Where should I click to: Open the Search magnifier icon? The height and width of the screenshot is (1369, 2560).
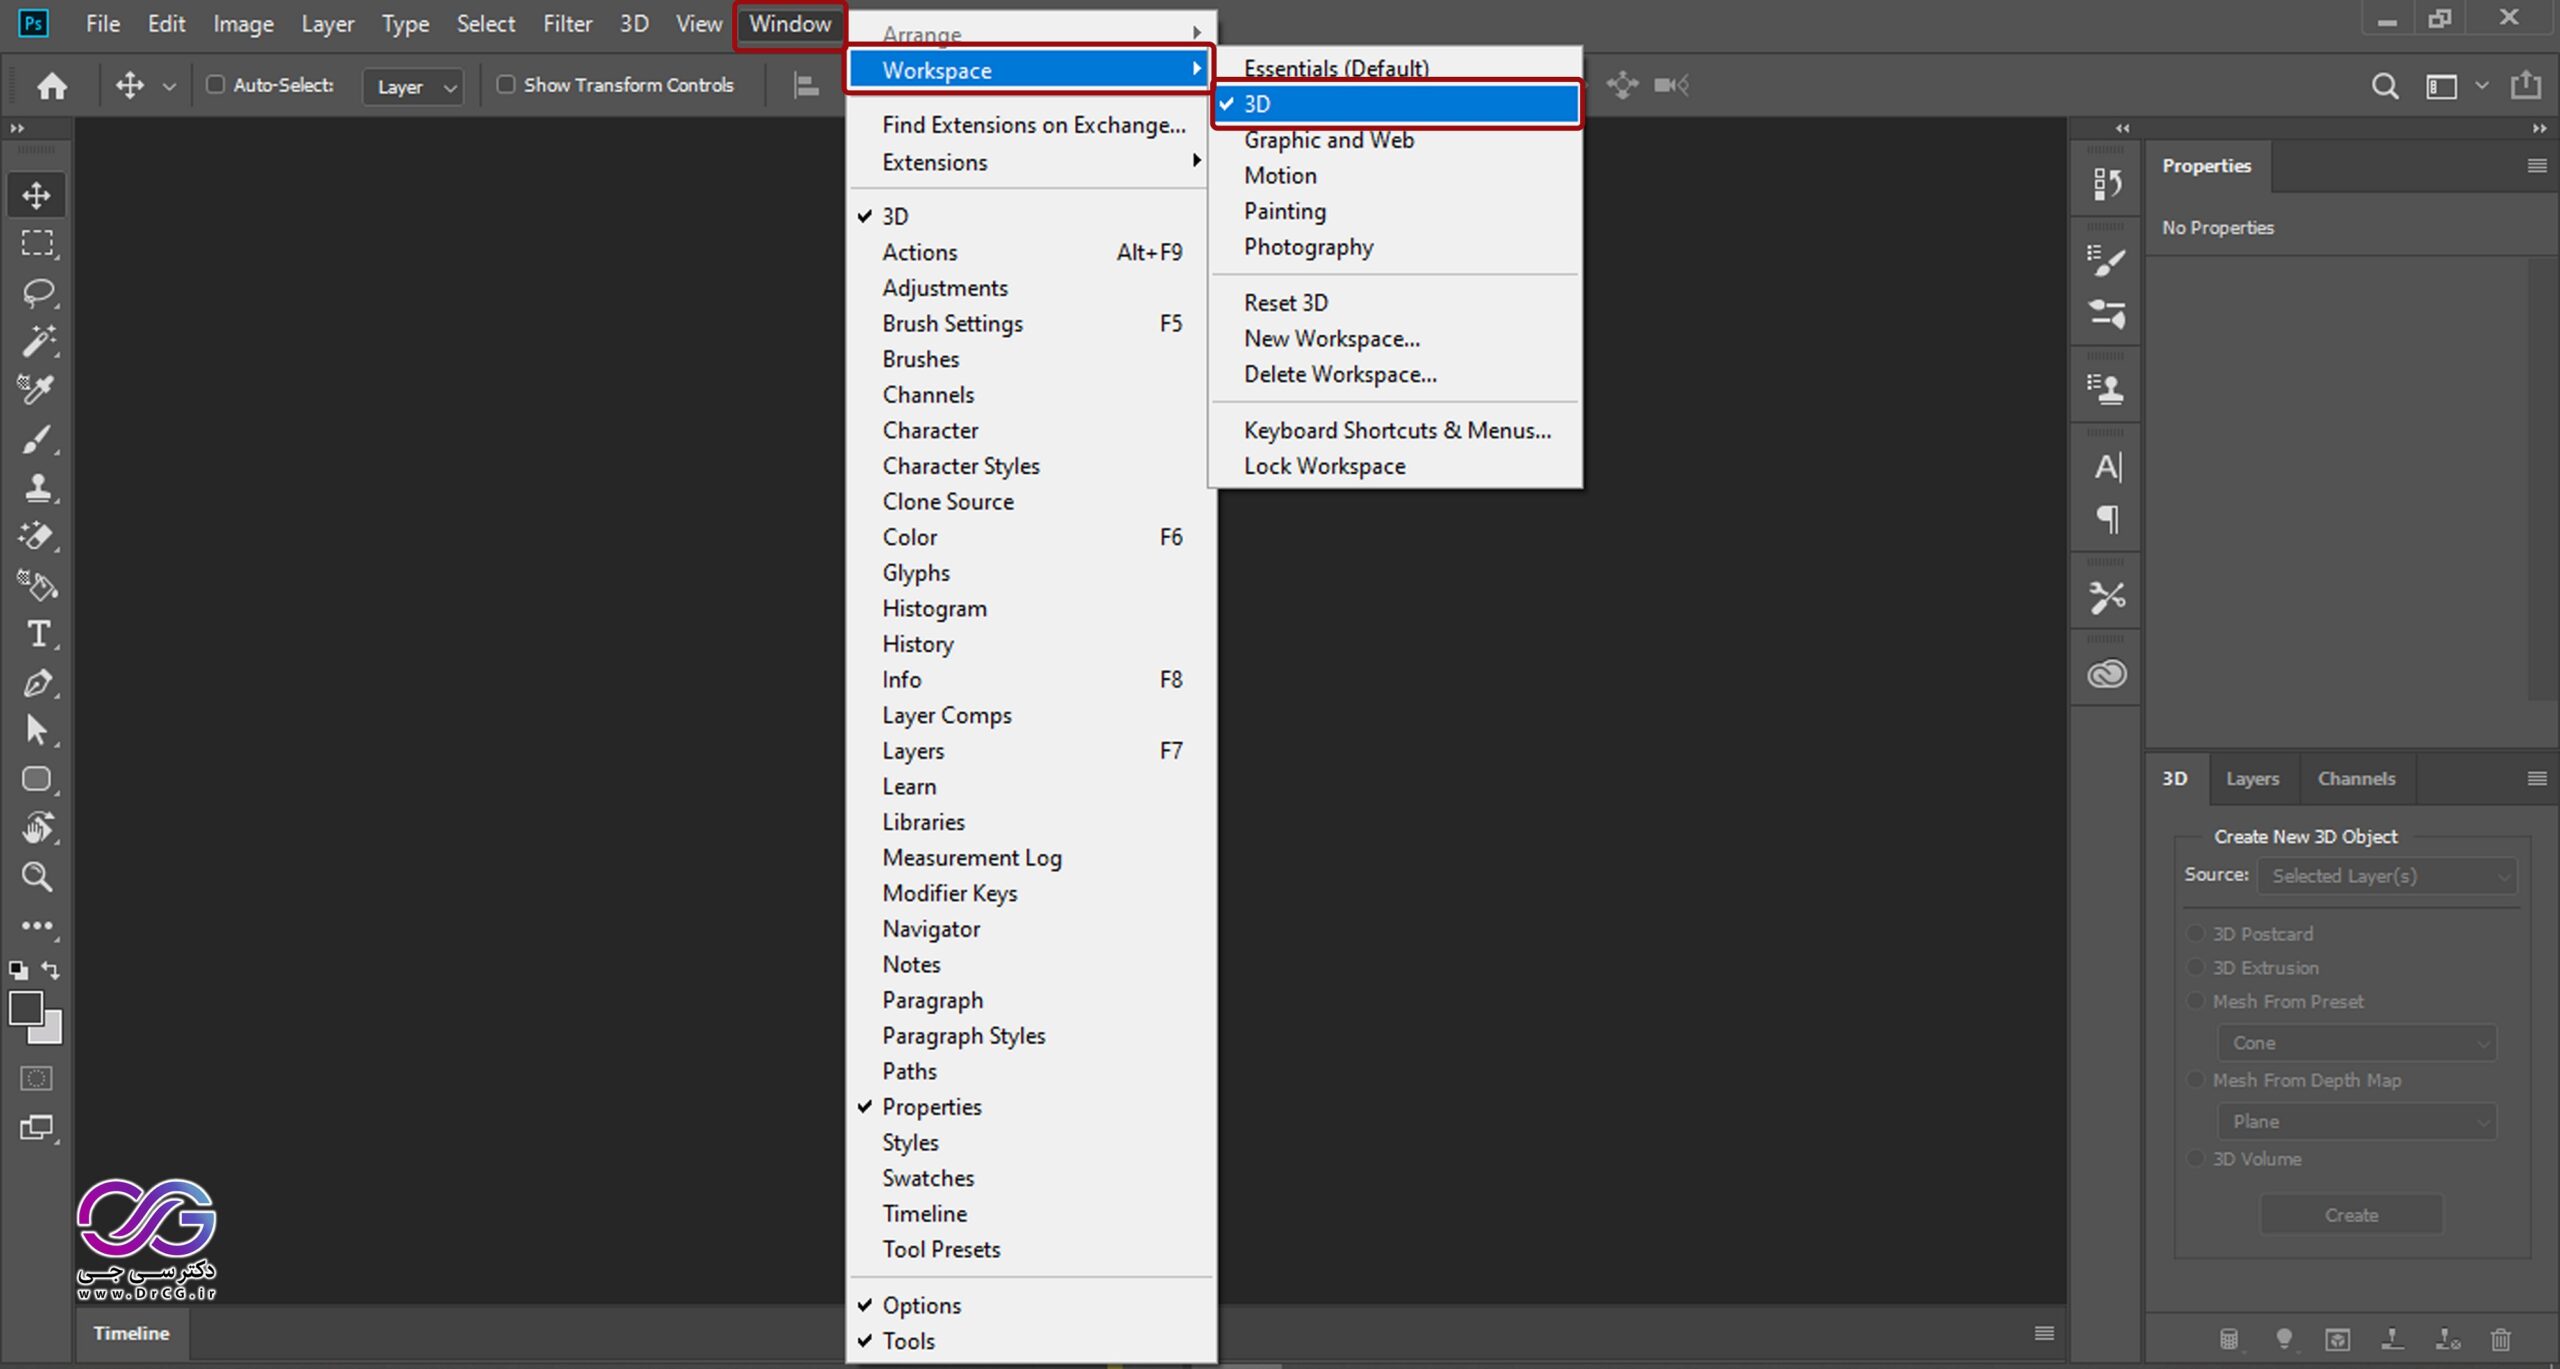(x=2385, y=86)
